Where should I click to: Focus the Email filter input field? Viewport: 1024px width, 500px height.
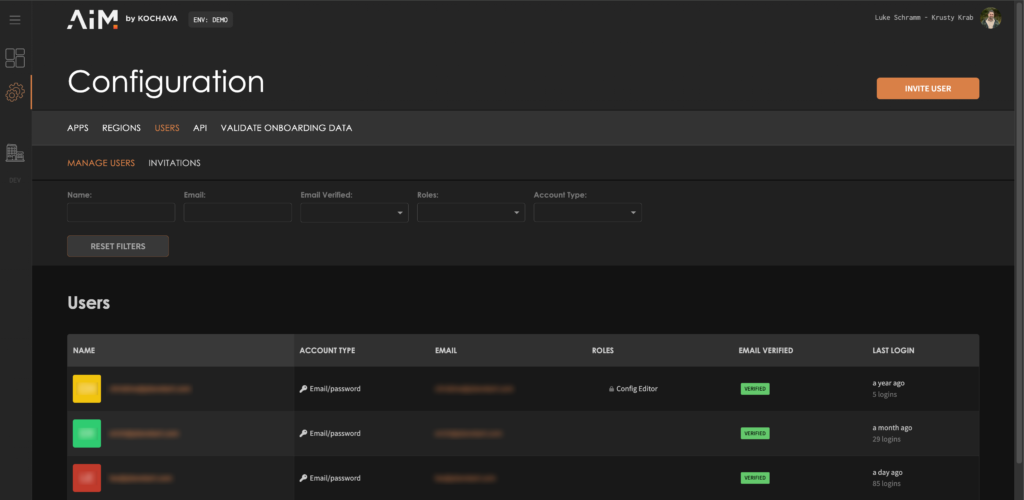[x=237, y=212]
